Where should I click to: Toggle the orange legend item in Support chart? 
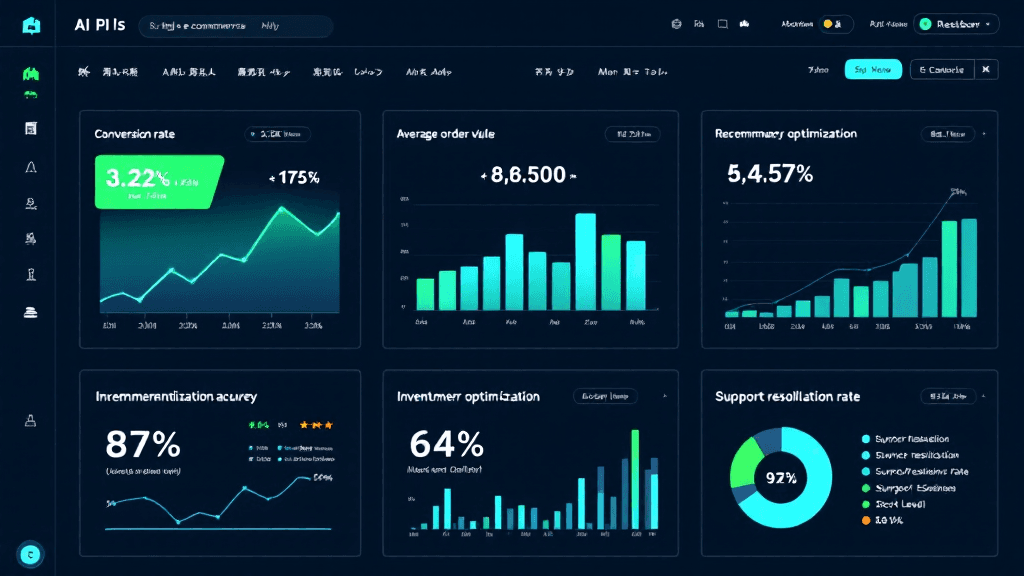tap(866, 520)
